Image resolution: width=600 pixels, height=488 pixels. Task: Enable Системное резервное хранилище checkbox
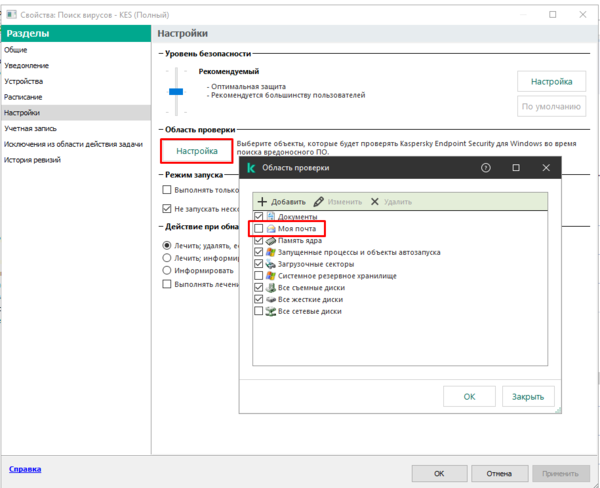click(x=259, y=276)
